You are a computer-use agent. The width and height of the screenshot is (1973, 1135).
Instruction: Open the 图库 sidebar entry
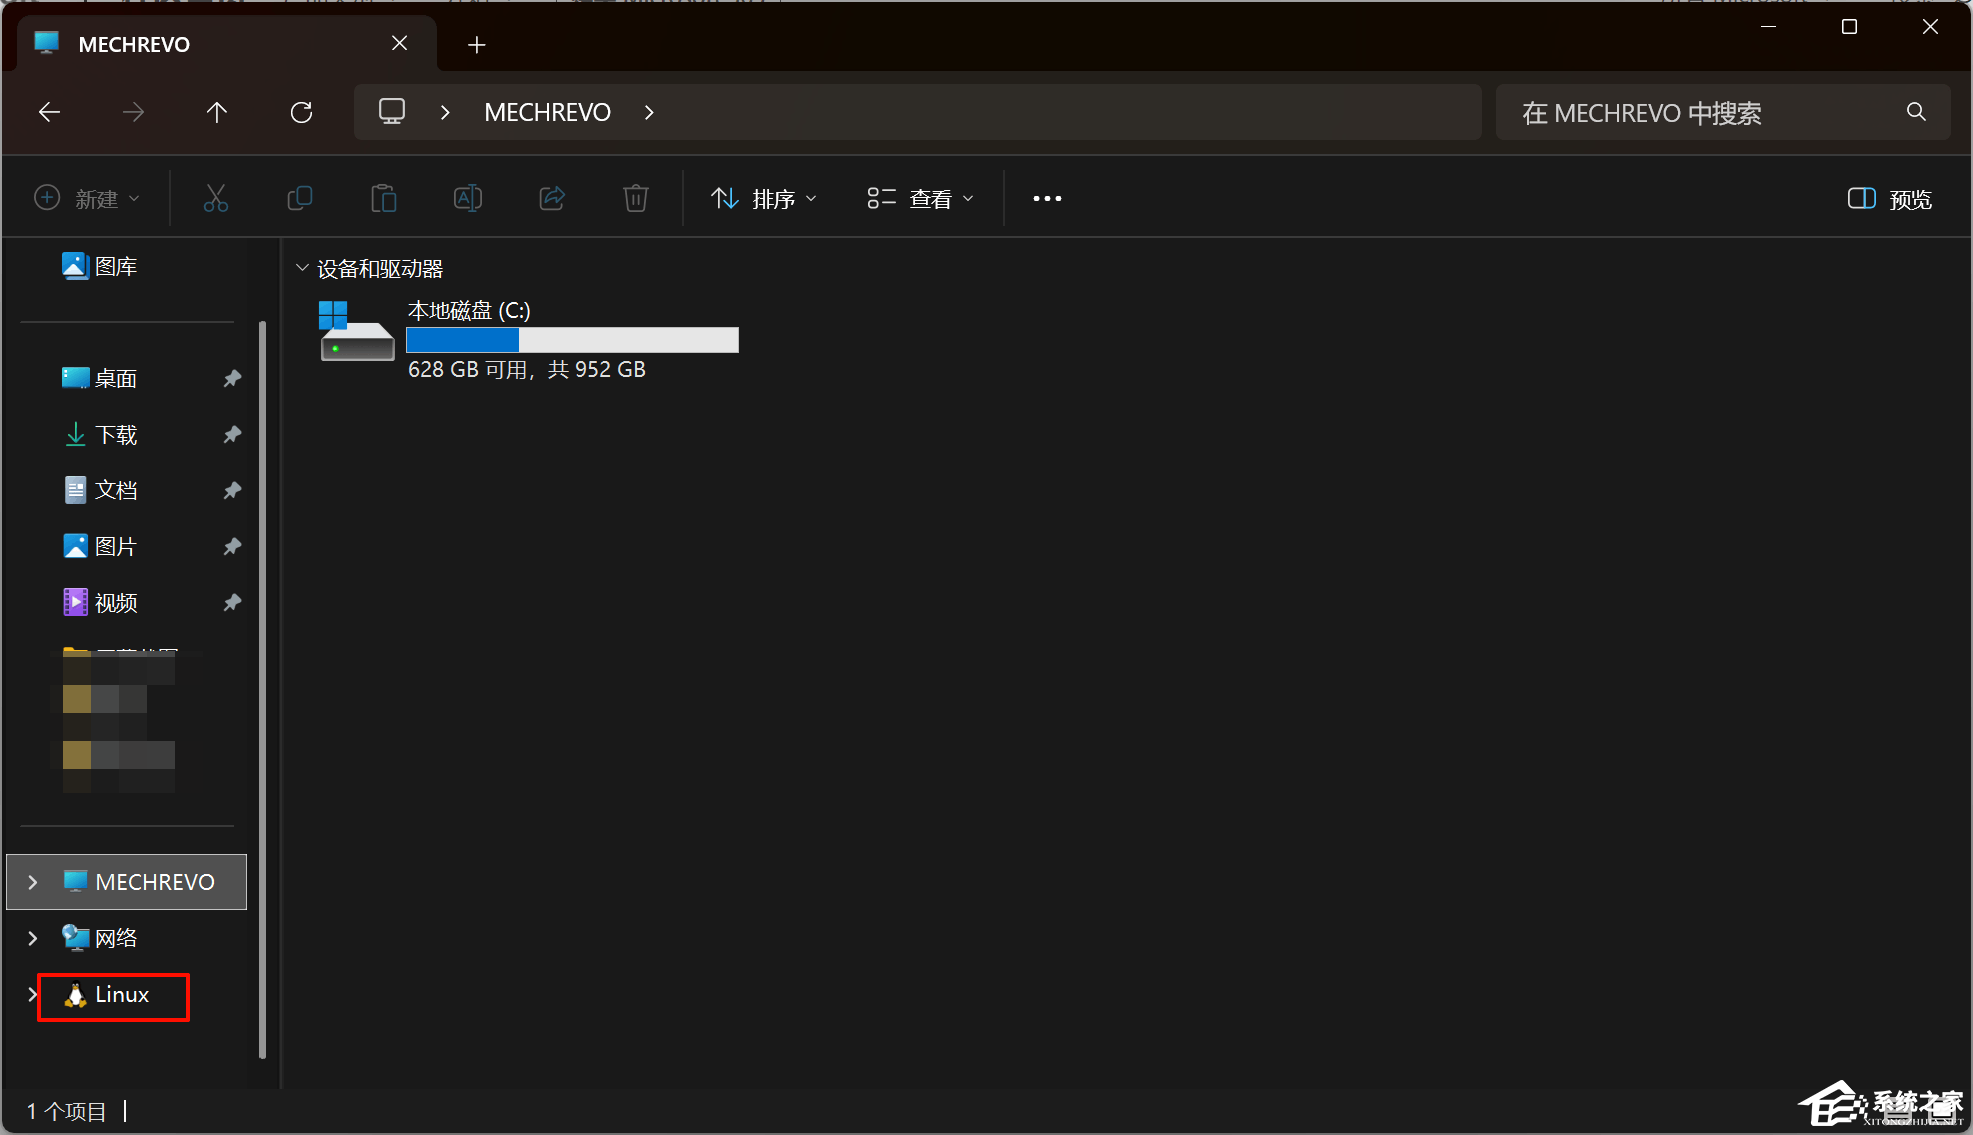point(113,266)
